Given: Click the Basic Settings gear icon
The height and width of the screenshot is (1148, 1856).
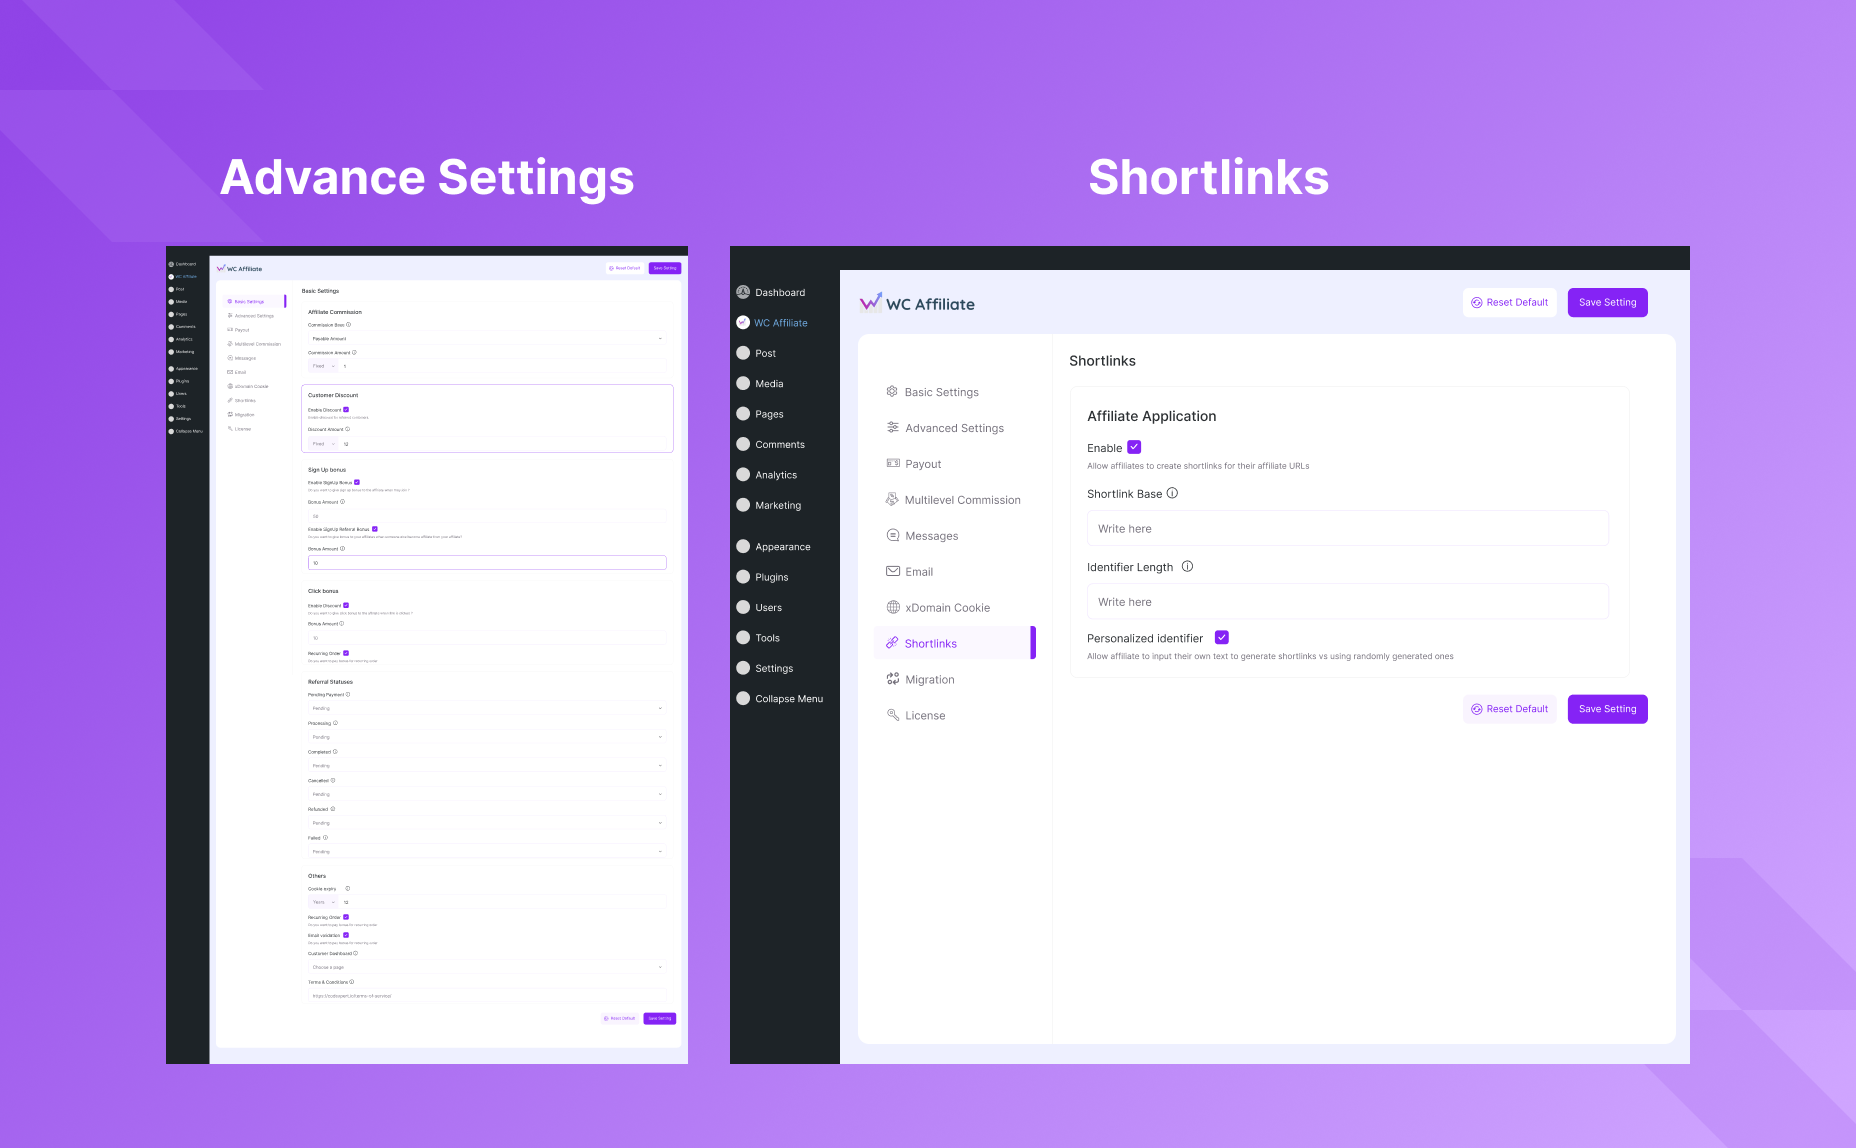Looking at the screenshot, I should click(x=892, y=391).
